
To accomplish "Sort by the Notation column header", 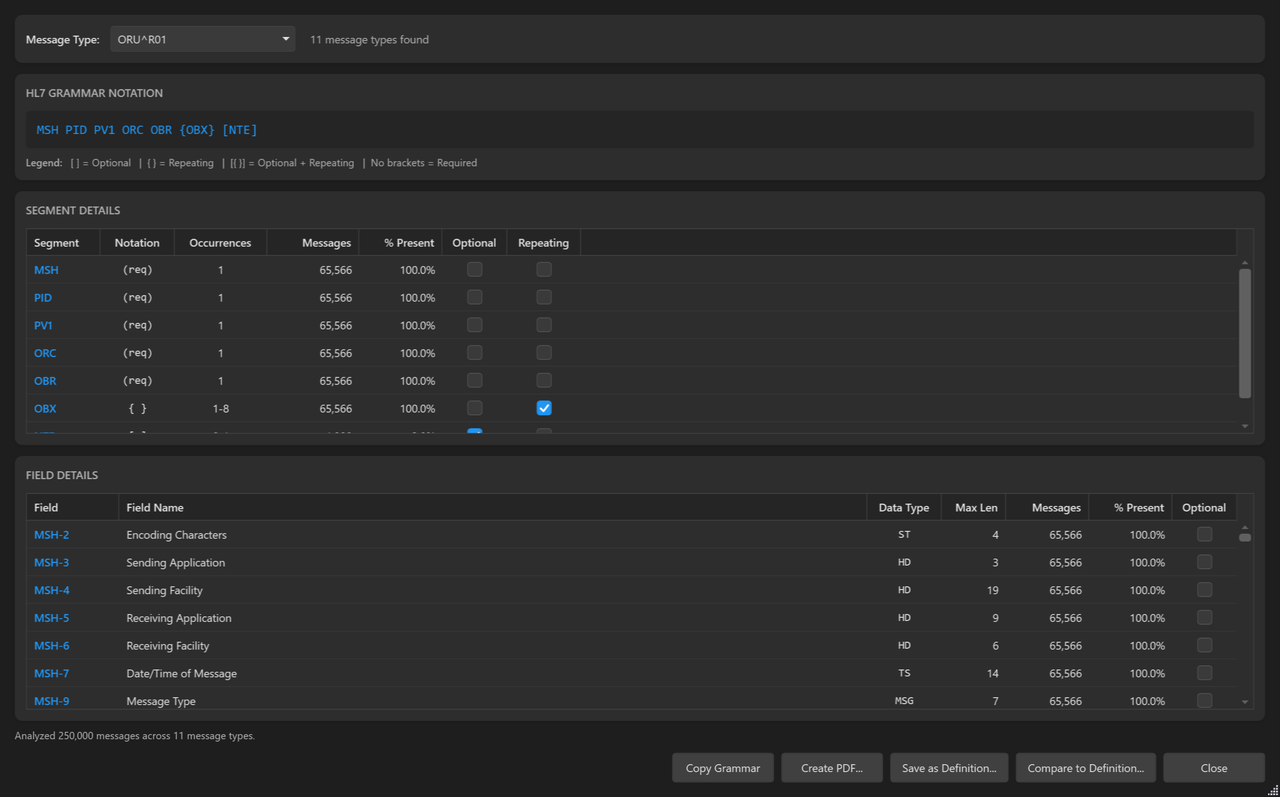I will 137,243.
